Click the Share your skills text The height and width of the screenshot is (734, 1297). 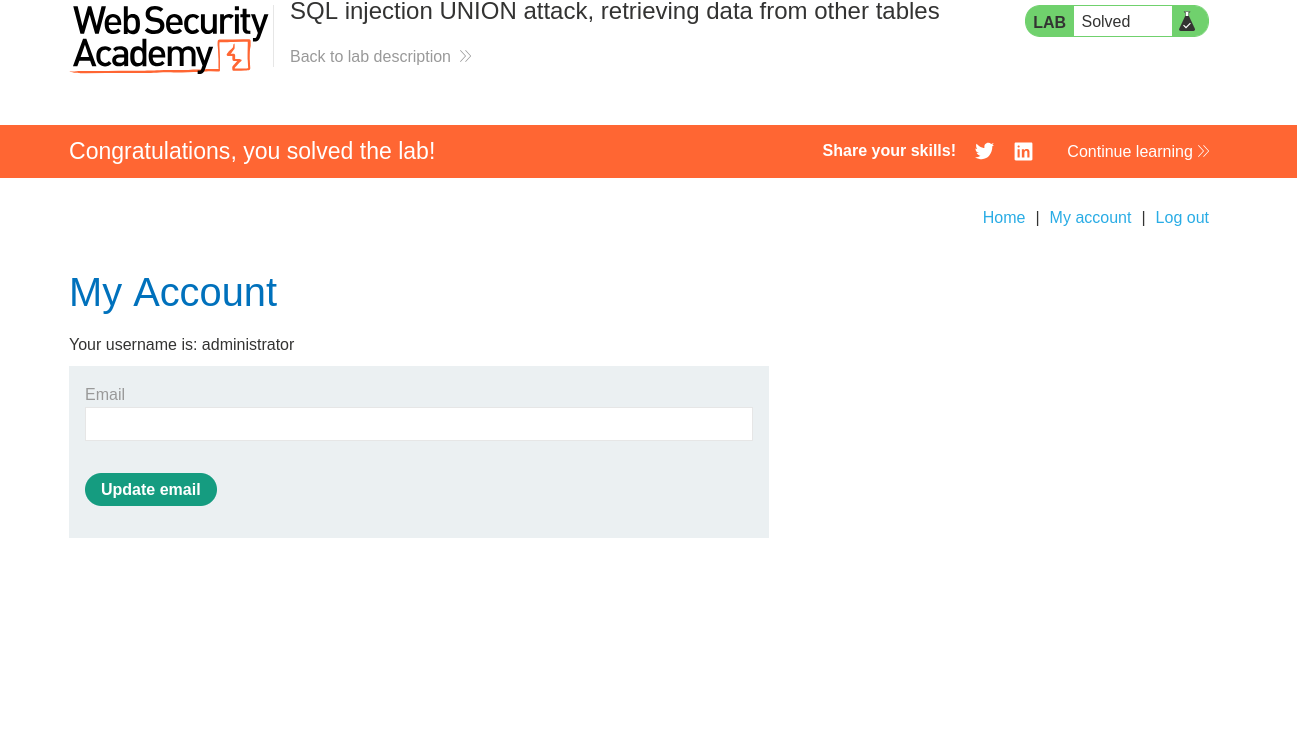pos(889,151)
